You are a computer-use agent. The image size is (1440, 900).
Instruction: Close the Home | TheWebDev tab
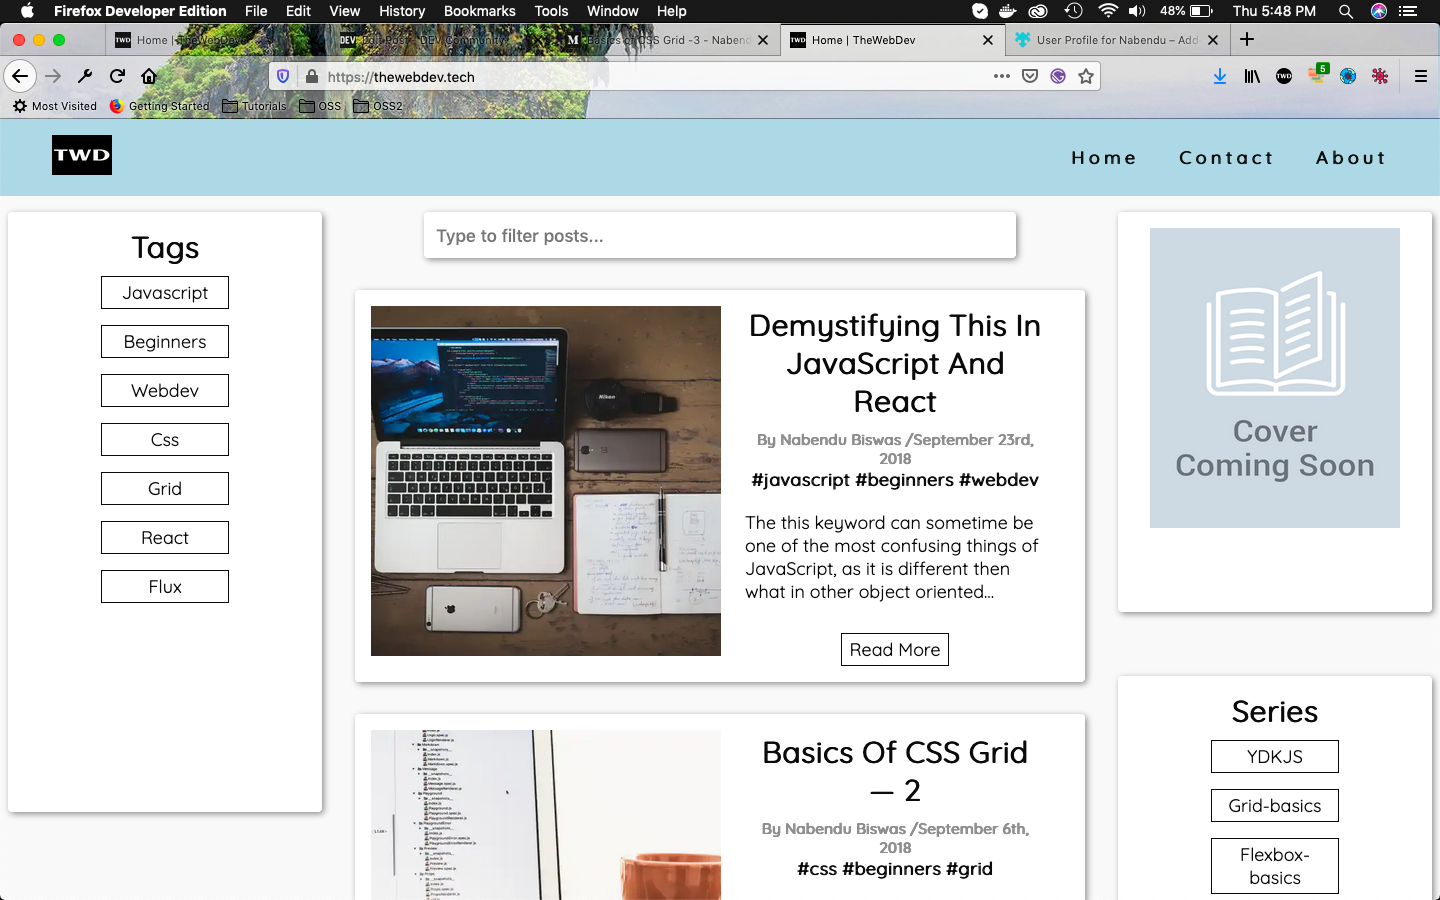click(x=988, y=40)
